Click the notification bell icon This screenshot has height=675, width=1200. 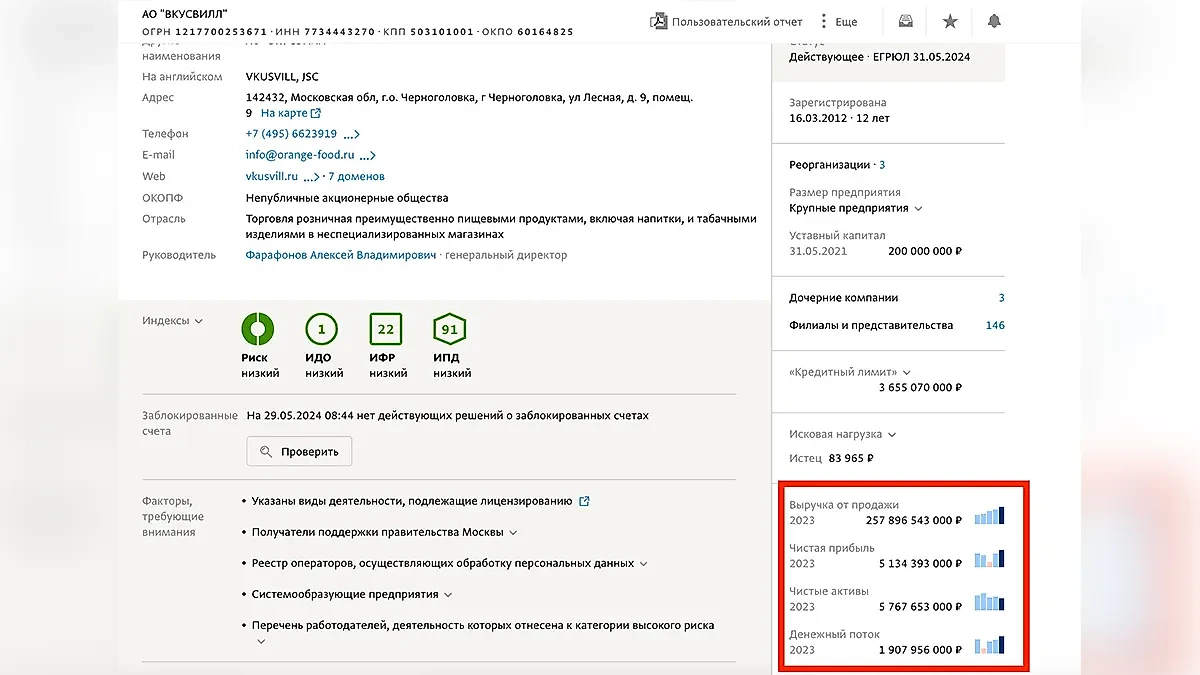click(994, 21)
